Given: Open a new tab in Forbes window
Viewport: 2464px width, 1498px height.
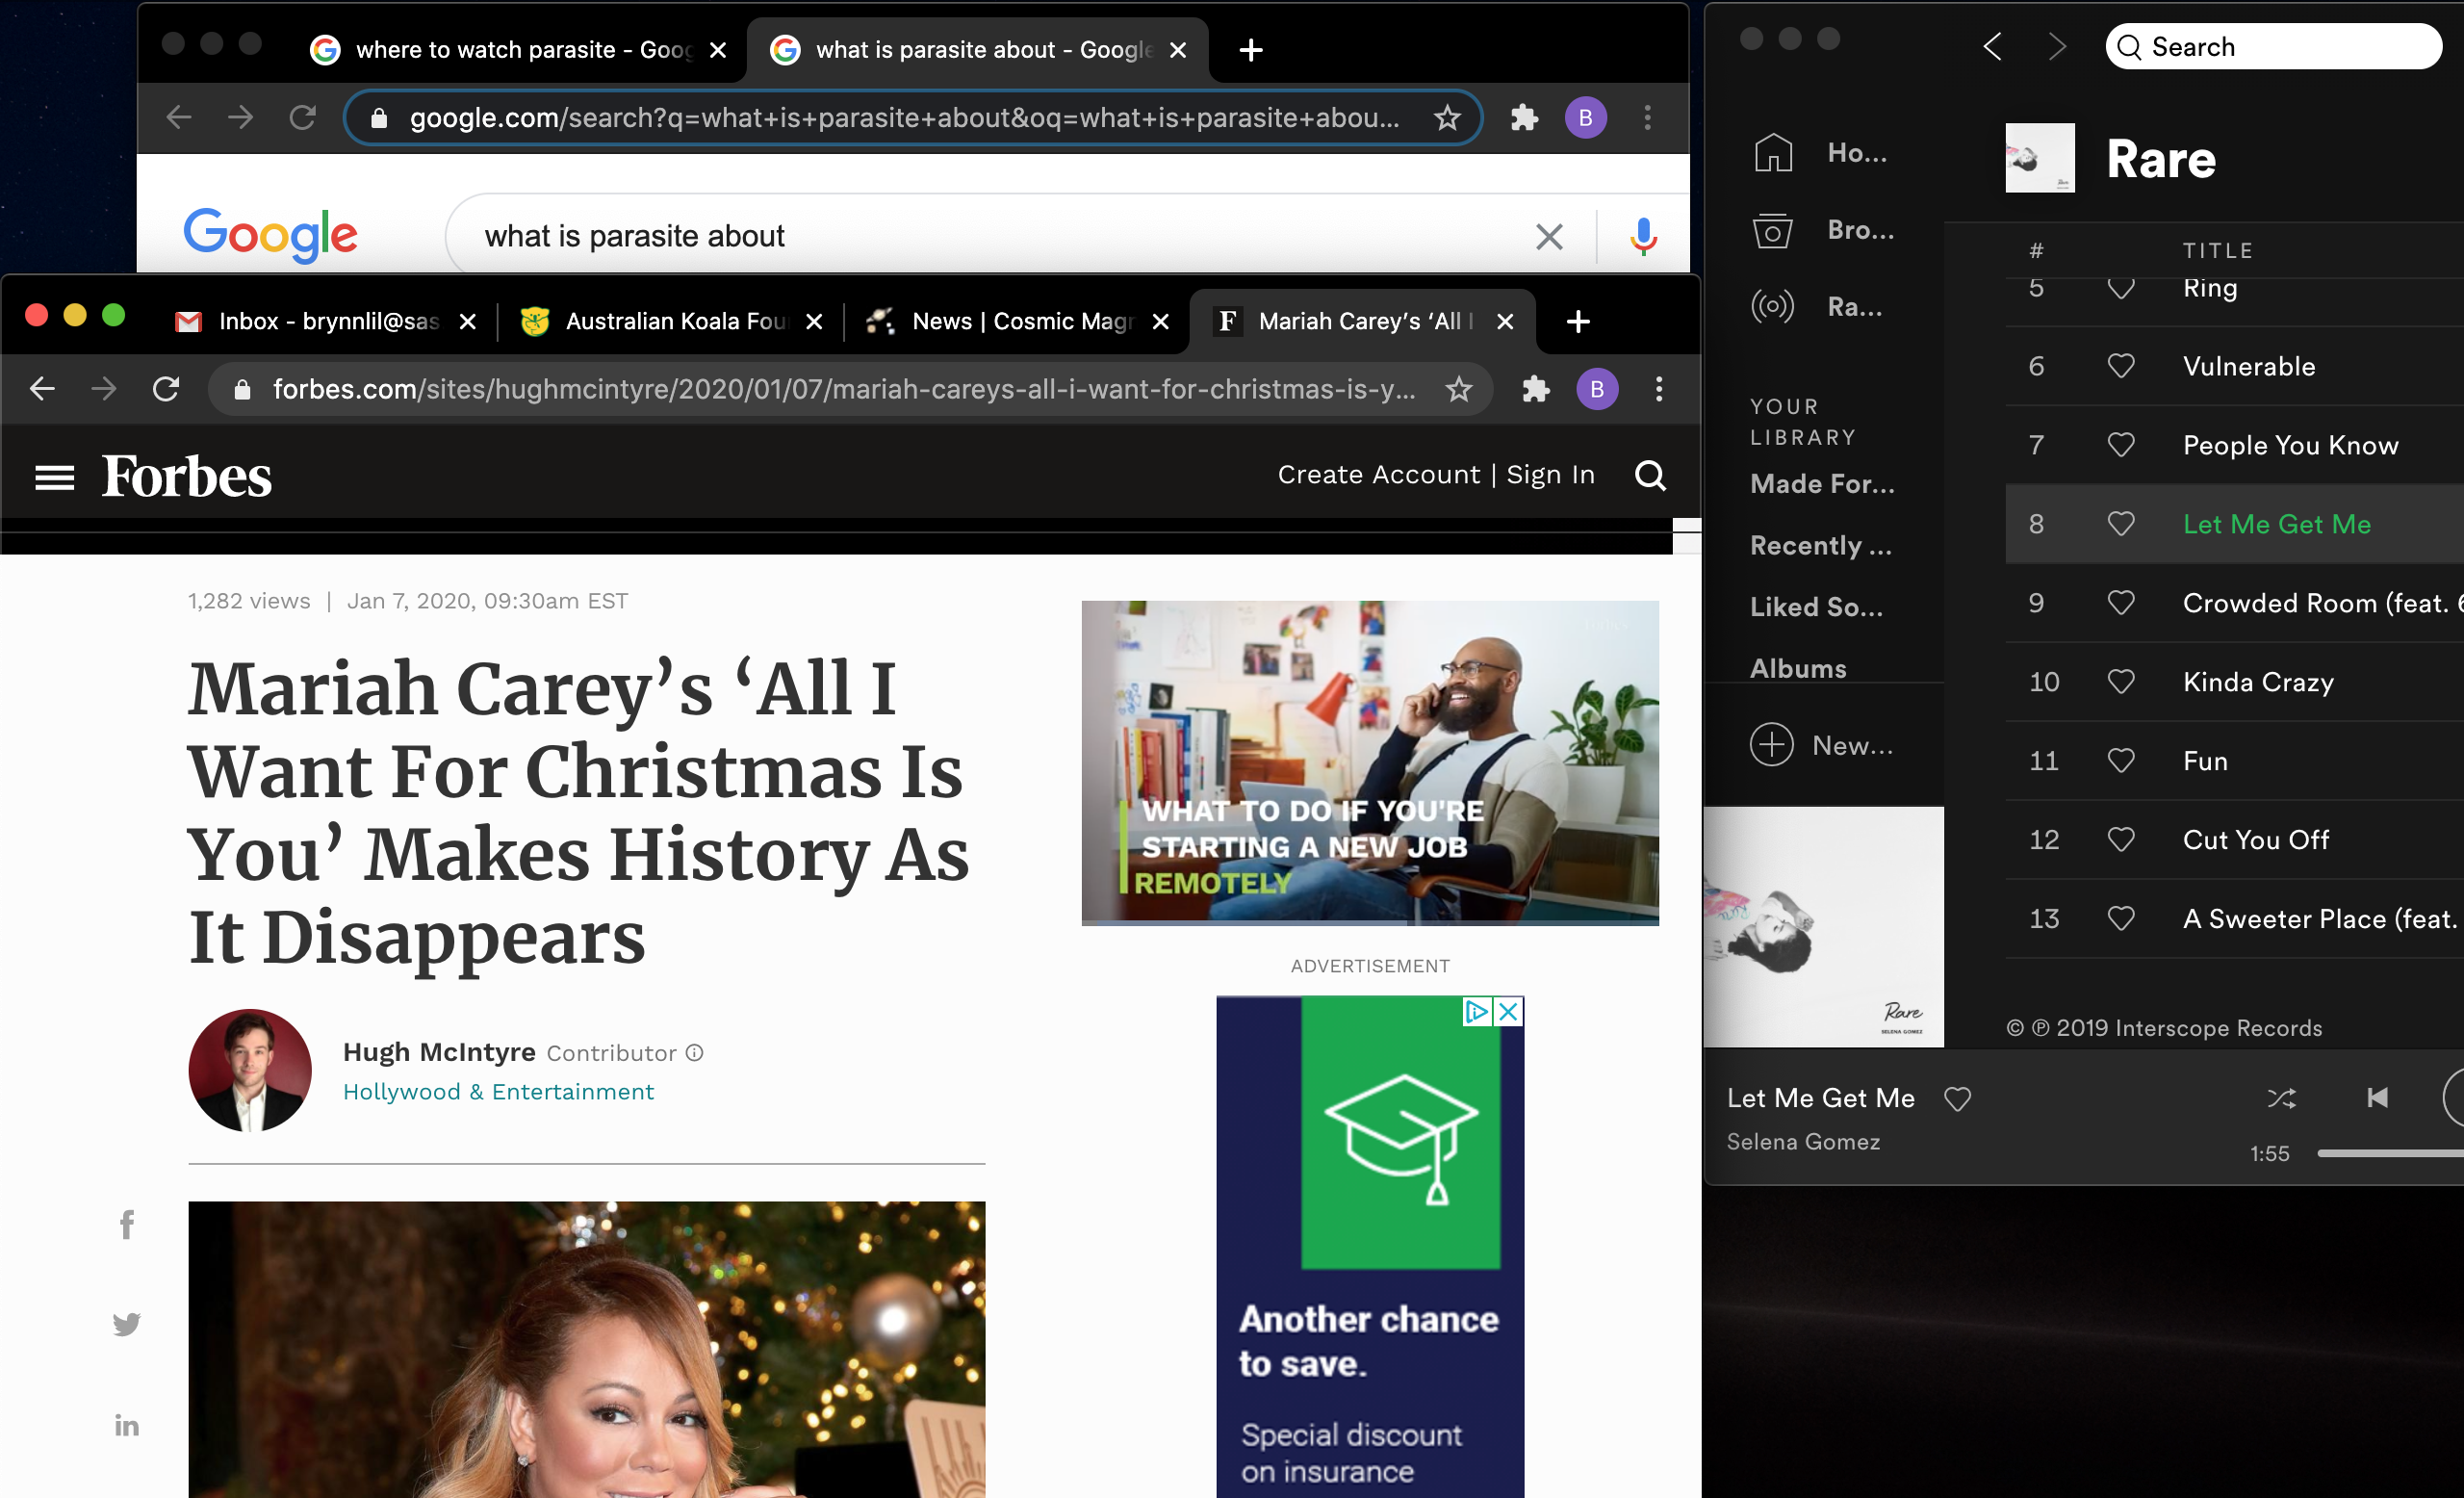Looking at the screenshot, I should click(x=1578, y=321).
